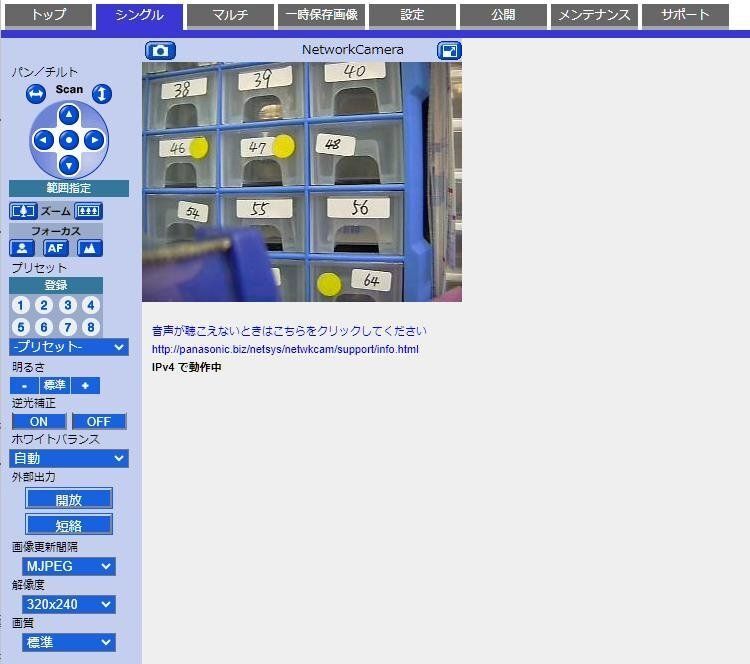This screenshot has height=664, width=750.
Task: Click the camera snapshot icon
Action: (x=160, y=50)
